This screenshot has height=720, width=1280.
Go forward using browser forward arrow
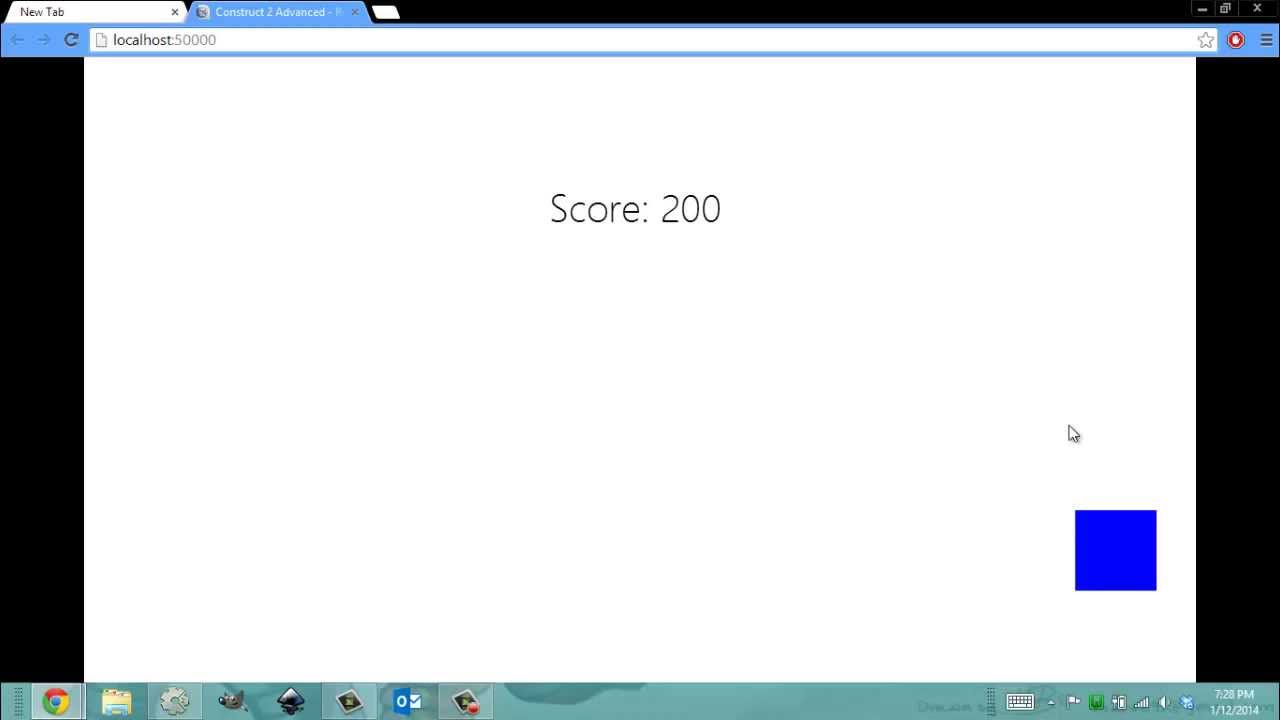tap(43, 40)
